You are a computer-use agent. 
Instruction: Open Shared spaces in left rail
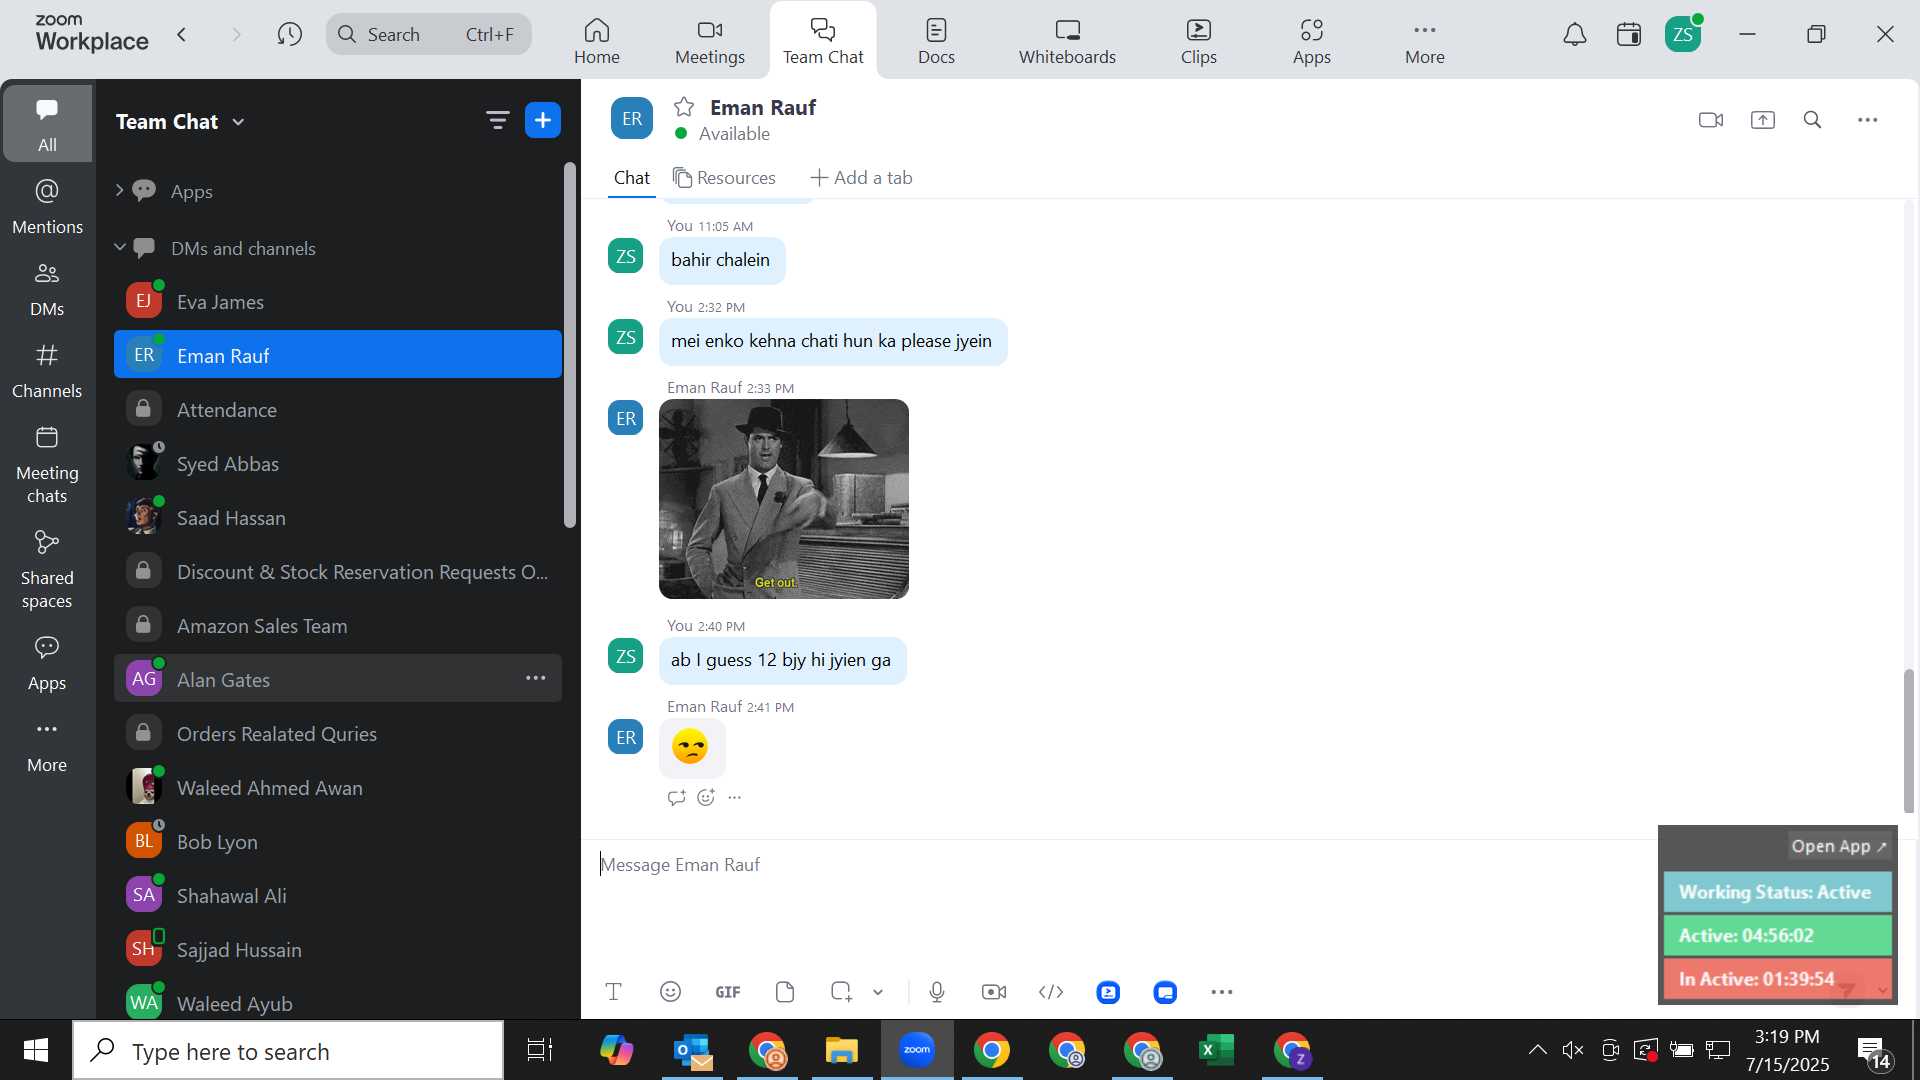coord(47,570)
